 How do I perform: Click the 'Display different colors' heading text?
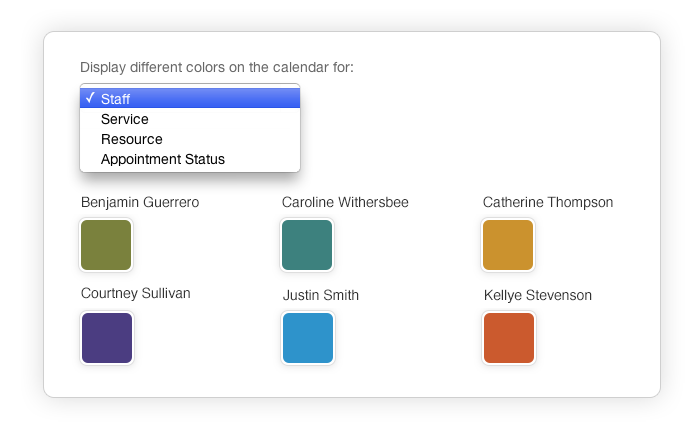217,67
